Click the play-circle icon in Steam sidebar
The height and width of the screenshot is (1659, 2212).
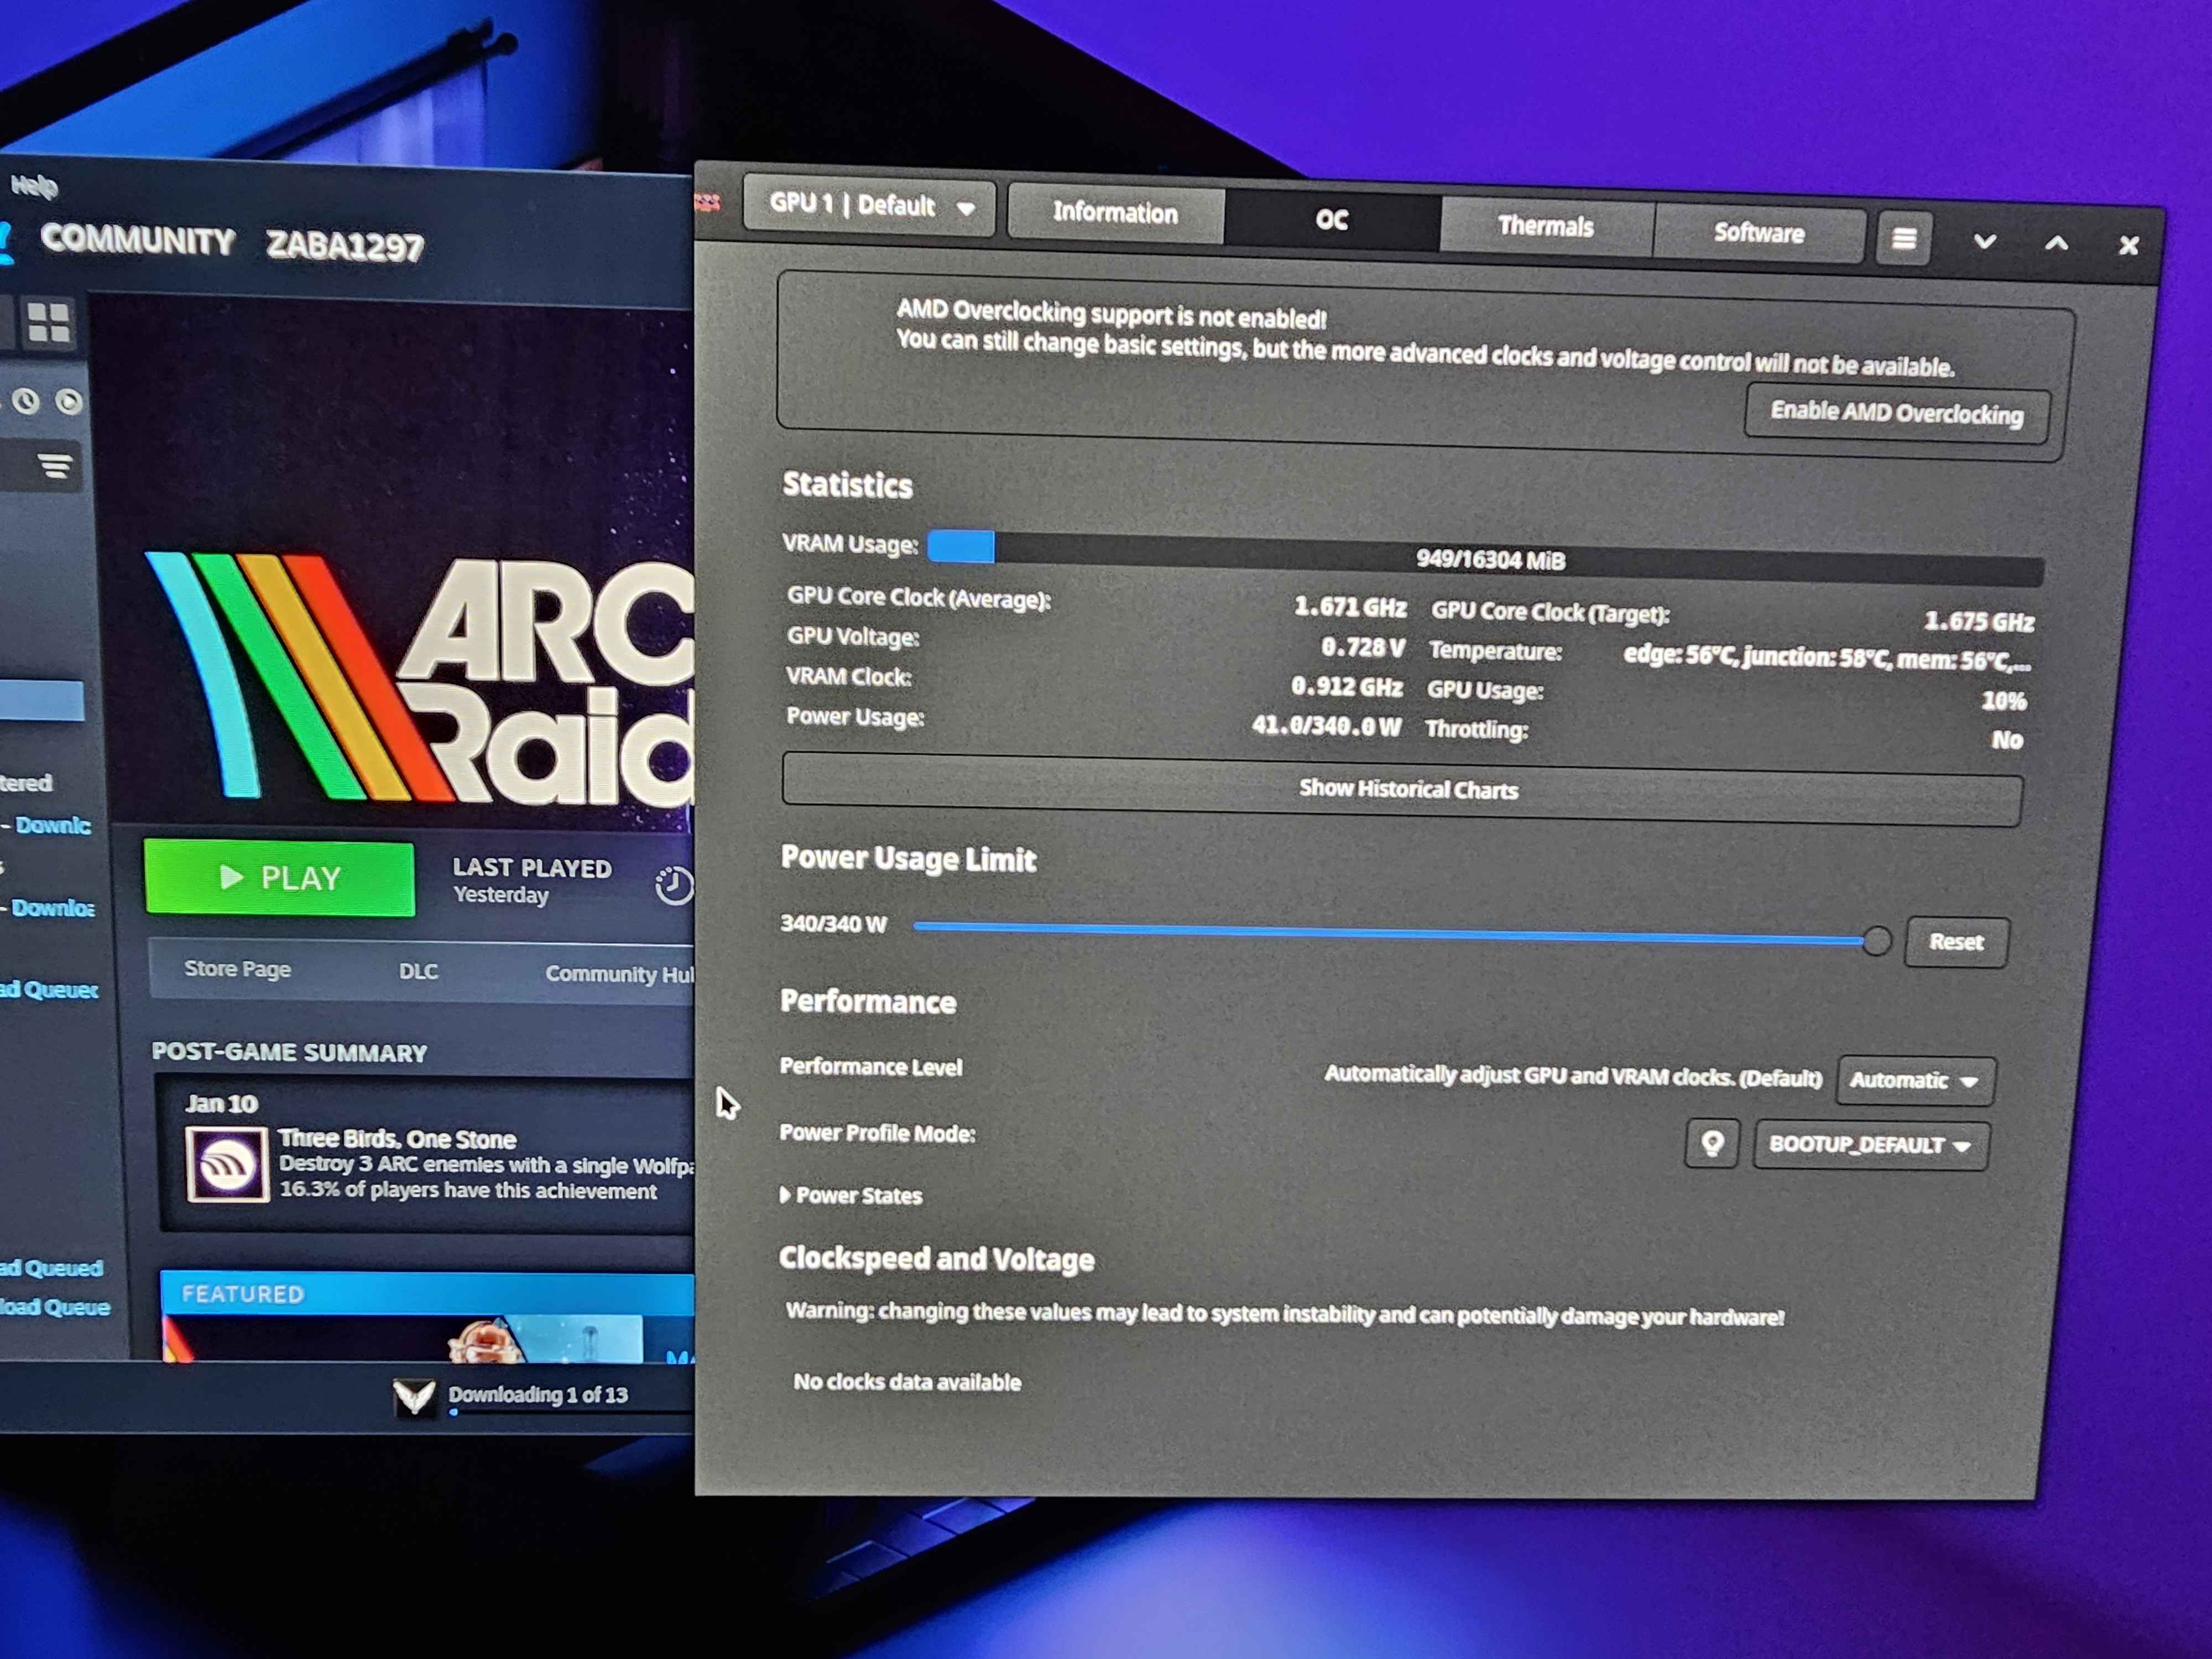(69, 402)
